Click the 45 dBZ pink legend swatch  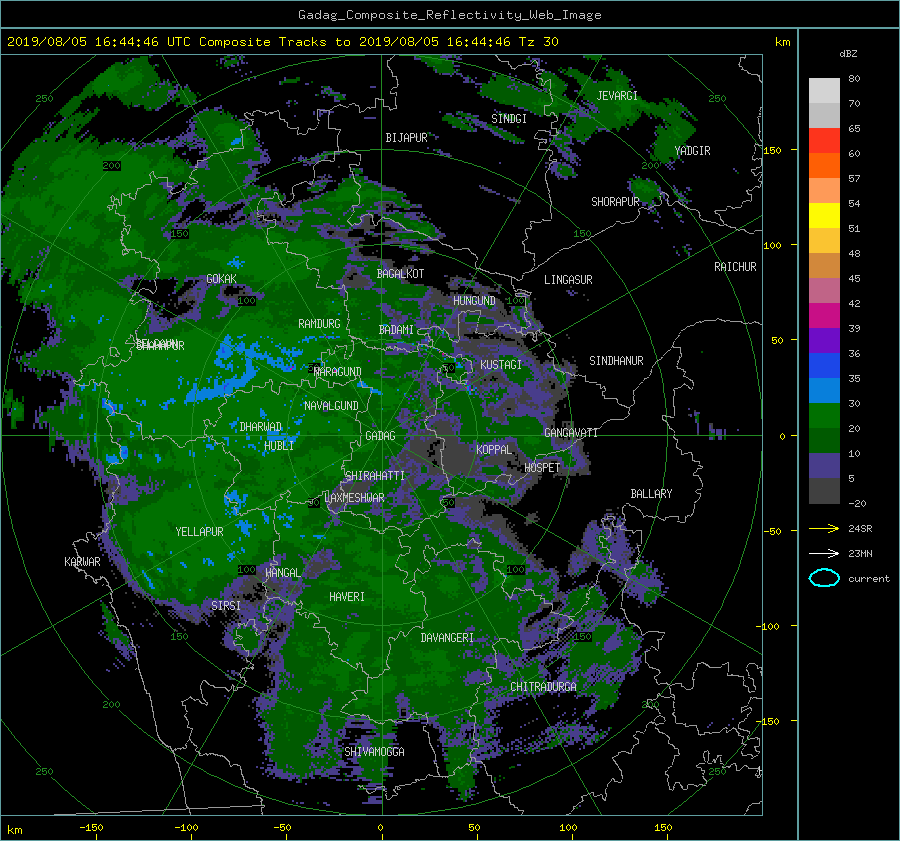pyautogui.click(x=824, y=290)
